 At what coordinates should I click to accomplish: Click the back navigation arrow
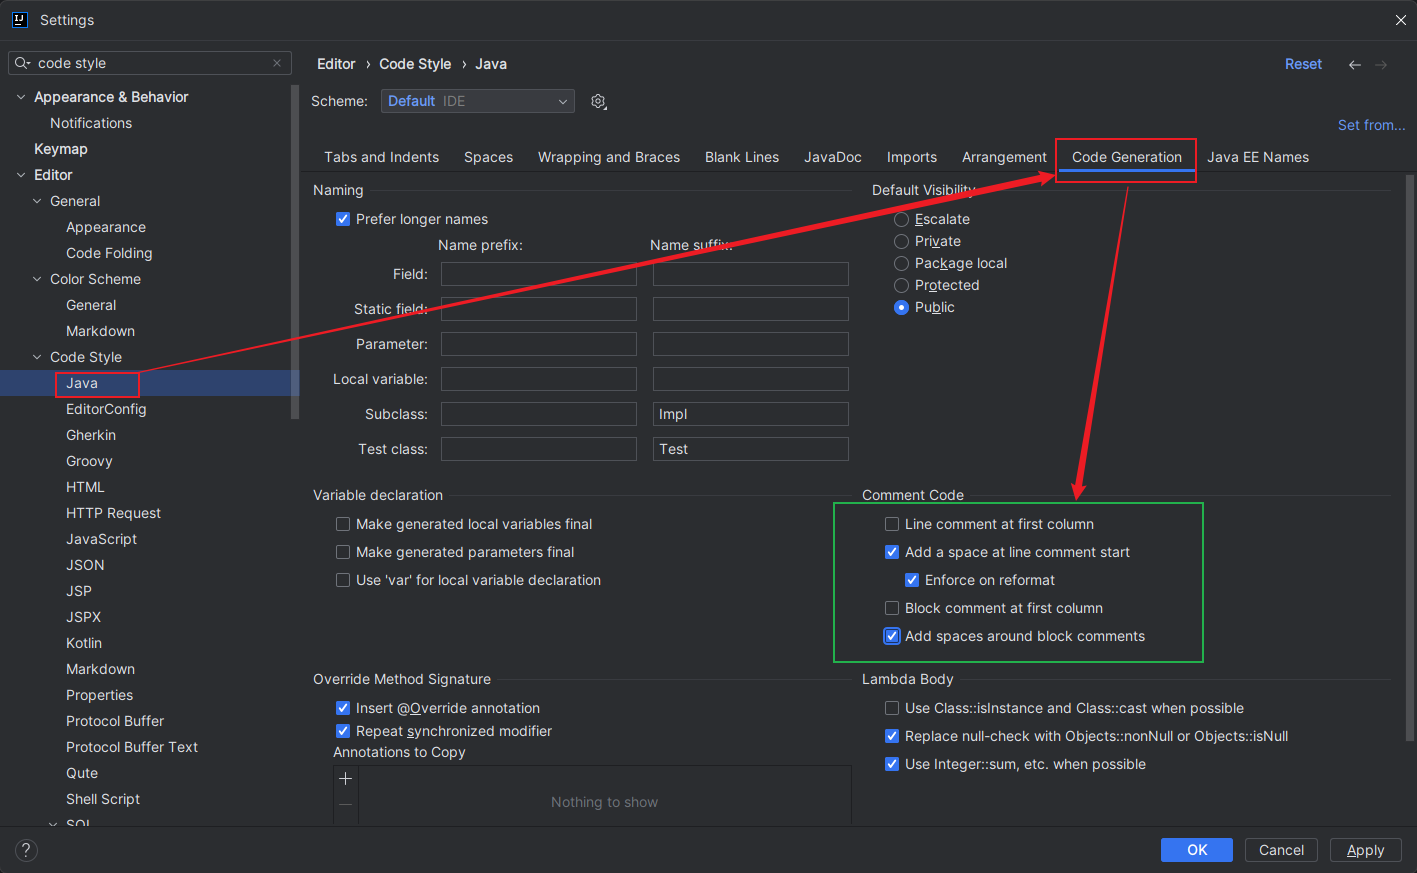tap(1354, 64)
